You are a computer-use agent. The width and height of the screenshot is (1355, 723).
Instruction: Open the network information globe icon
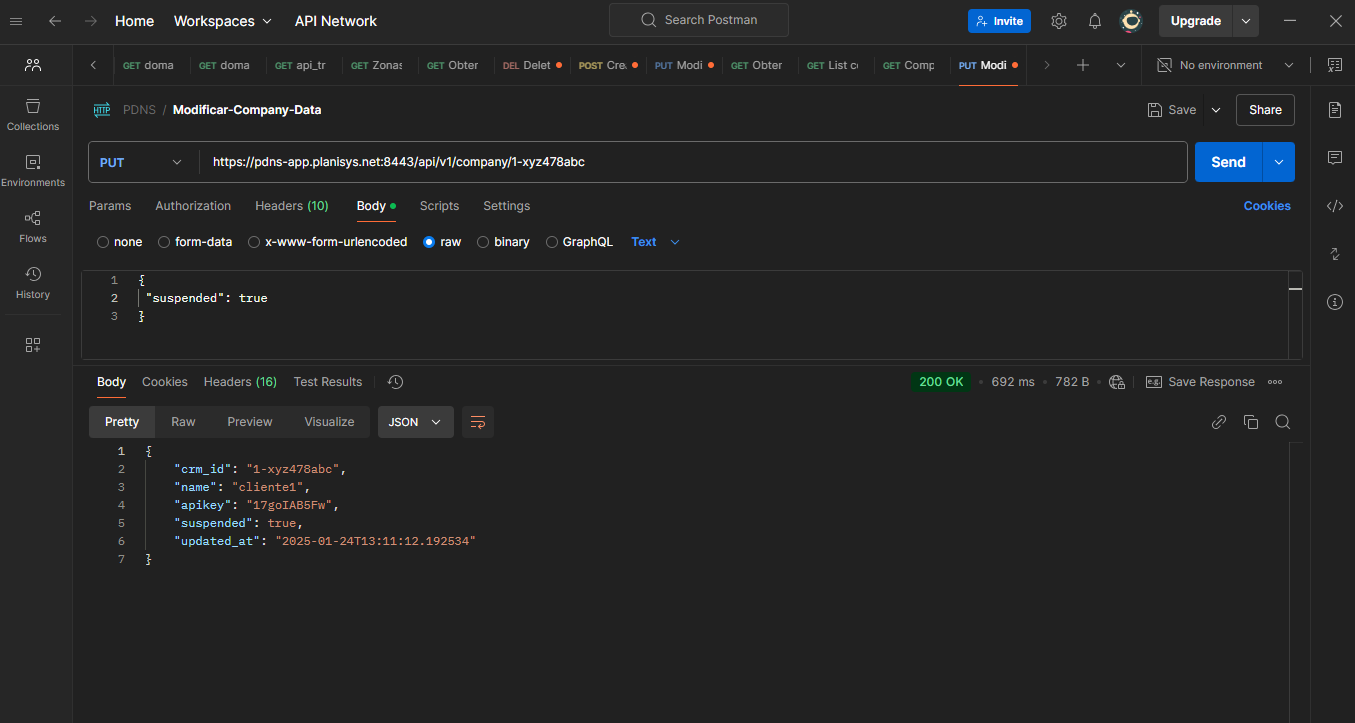coord(1117,382)
